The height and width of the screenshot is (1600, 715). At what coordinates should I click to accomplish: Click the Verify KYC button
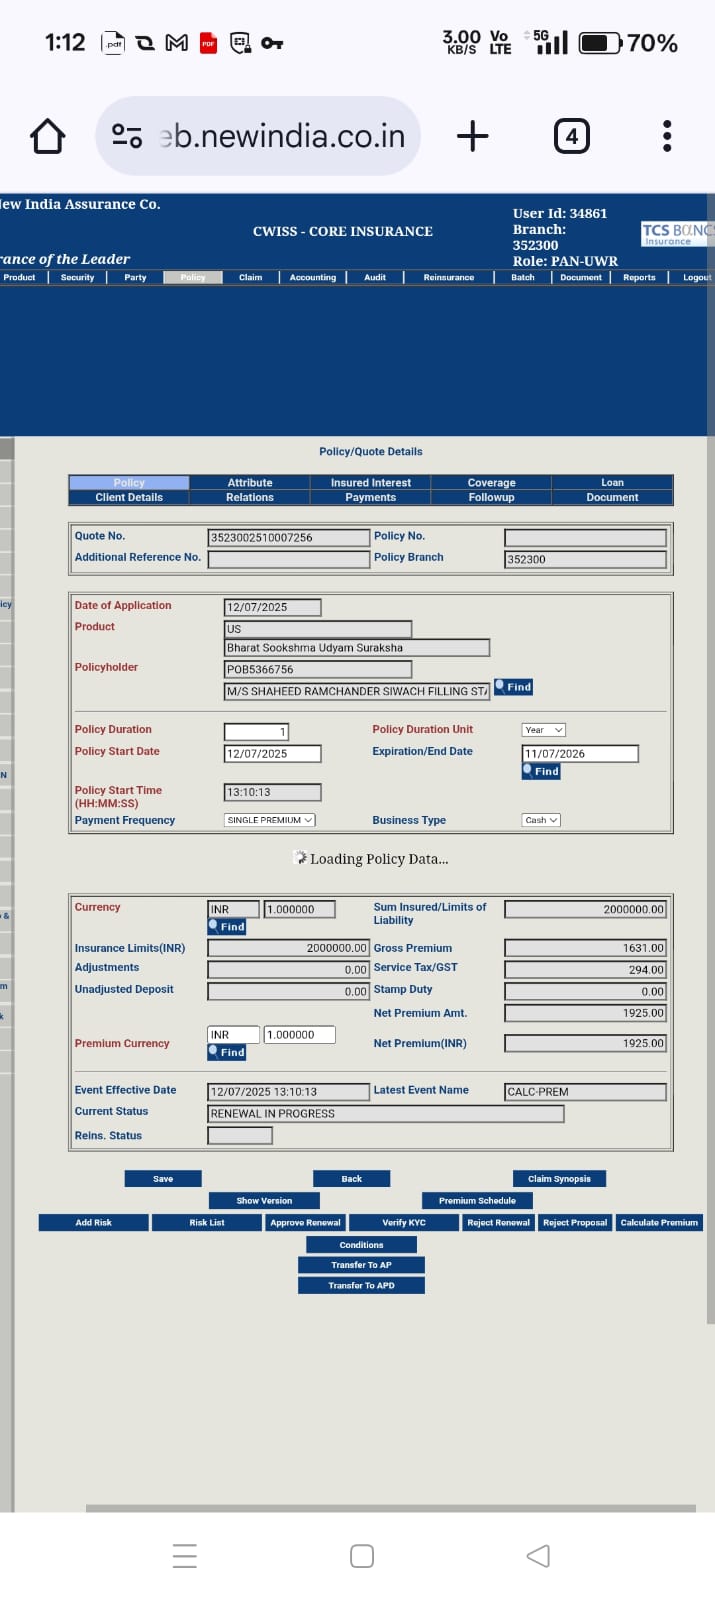click(x=404, y=1222)
